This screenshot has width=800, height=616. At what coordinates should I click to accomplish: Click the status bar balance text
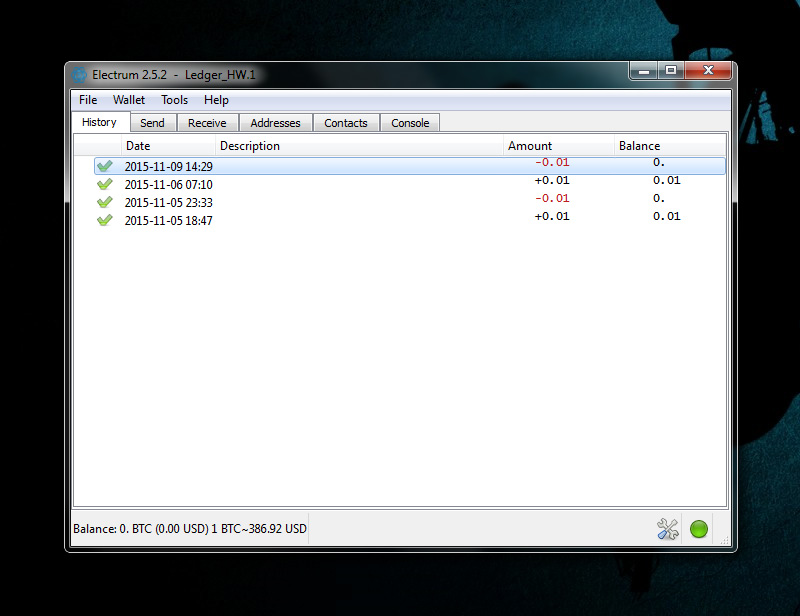190,529
